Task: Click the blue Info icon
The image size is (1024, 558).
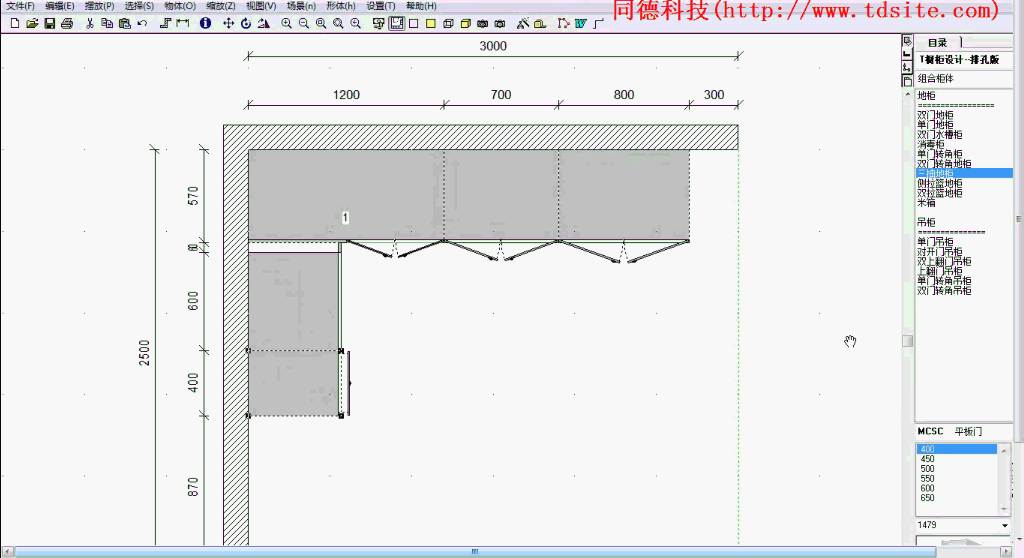Action: [205, 23]
